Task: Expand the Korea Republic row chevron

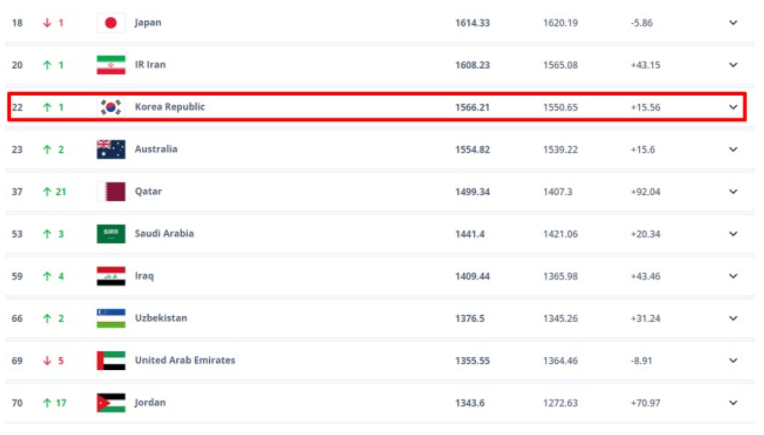Action: (x=733, y=107)
